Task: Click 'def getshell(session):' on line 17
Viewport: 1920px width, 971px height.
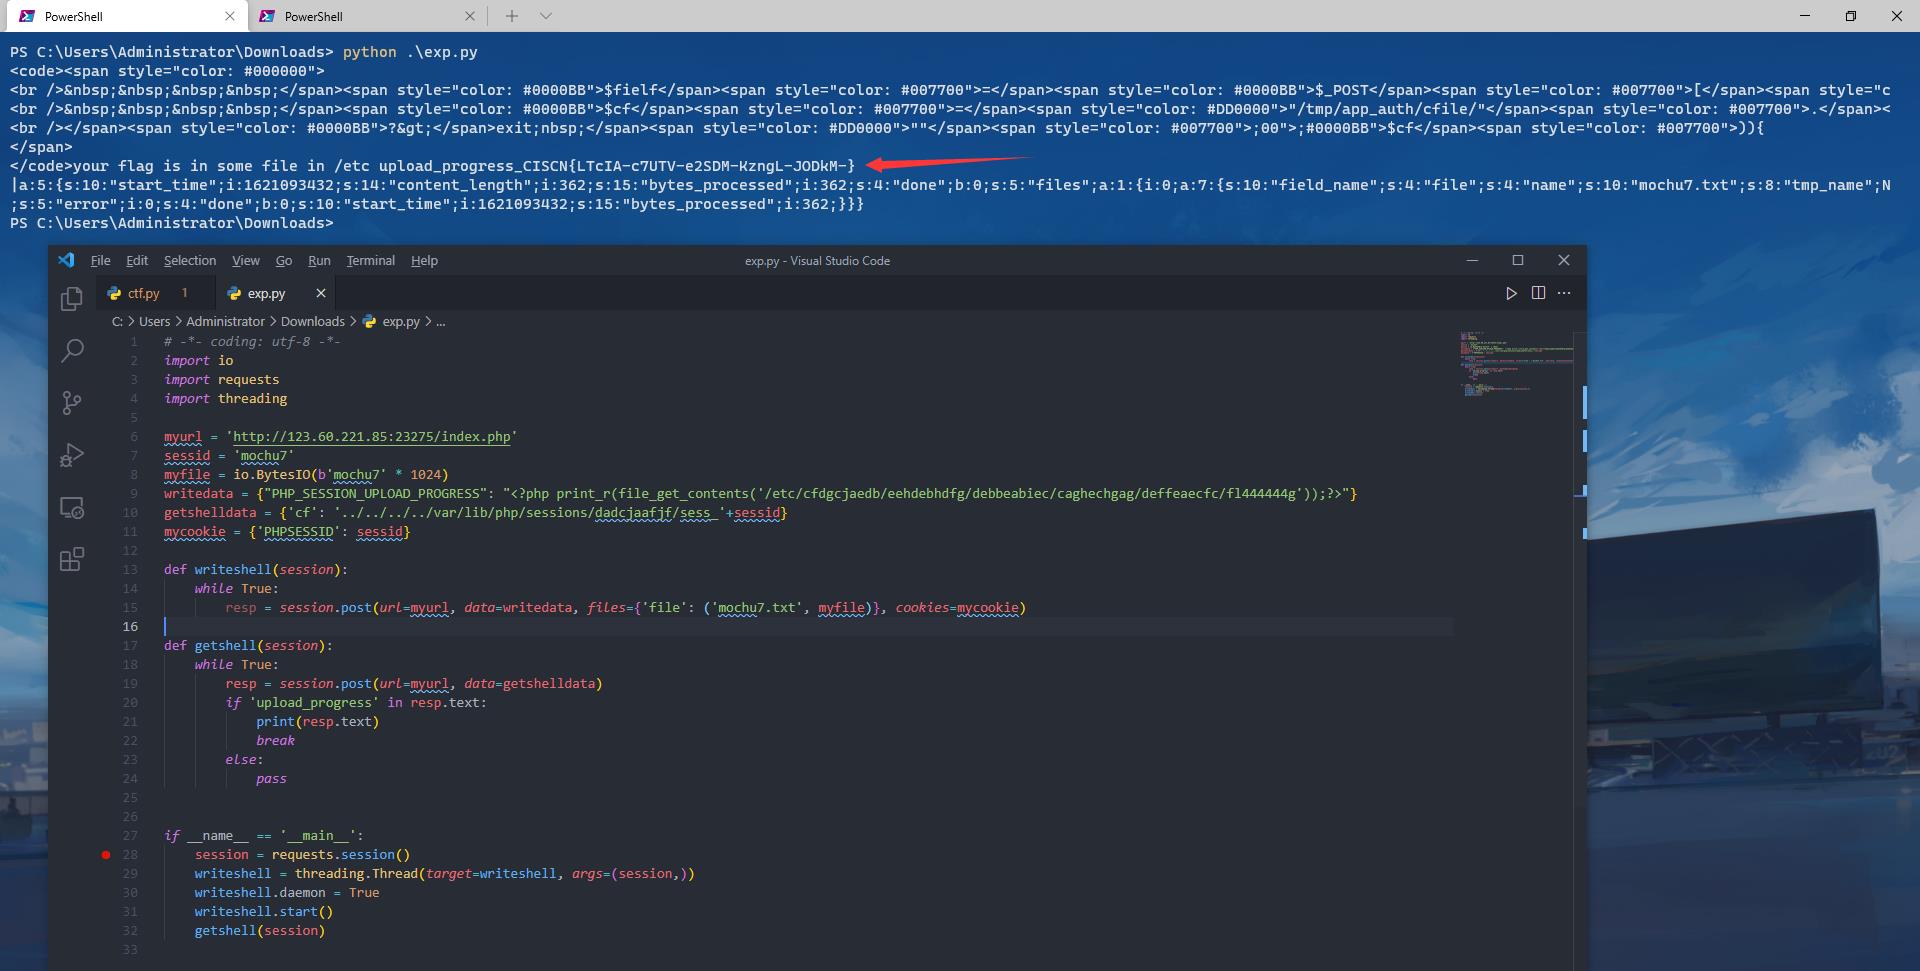Action: [x=248, y=645]
